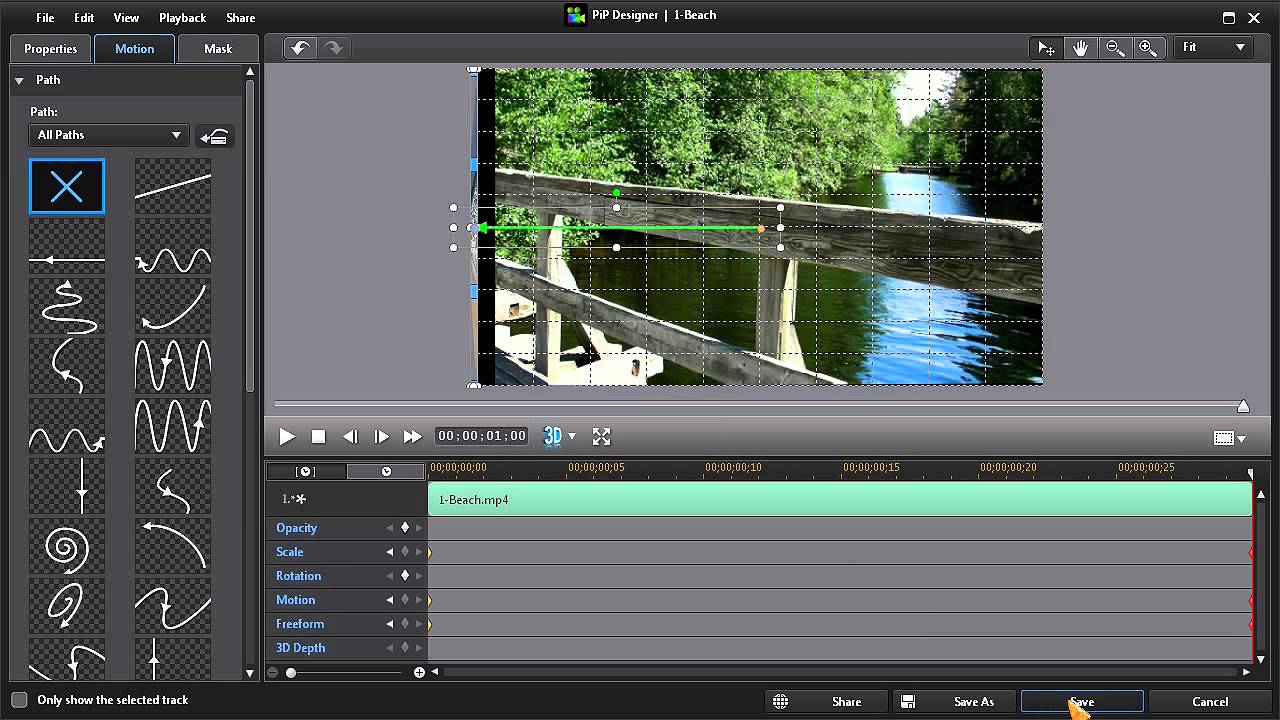The height and width of the screenshot is (720, 1280).
Task: Open the Playback menu
Action: [182, 18]
